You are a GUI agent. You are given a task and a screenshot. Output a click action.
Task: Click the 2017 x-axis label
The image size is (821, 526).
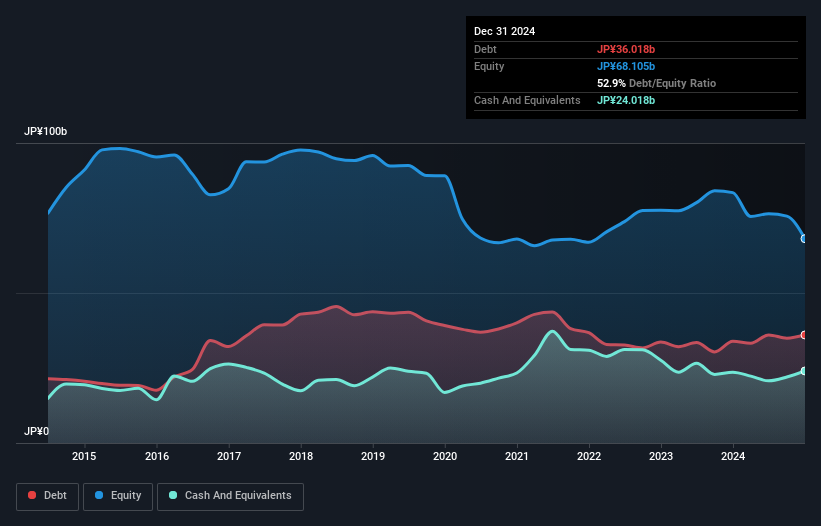tap(229, 456)
